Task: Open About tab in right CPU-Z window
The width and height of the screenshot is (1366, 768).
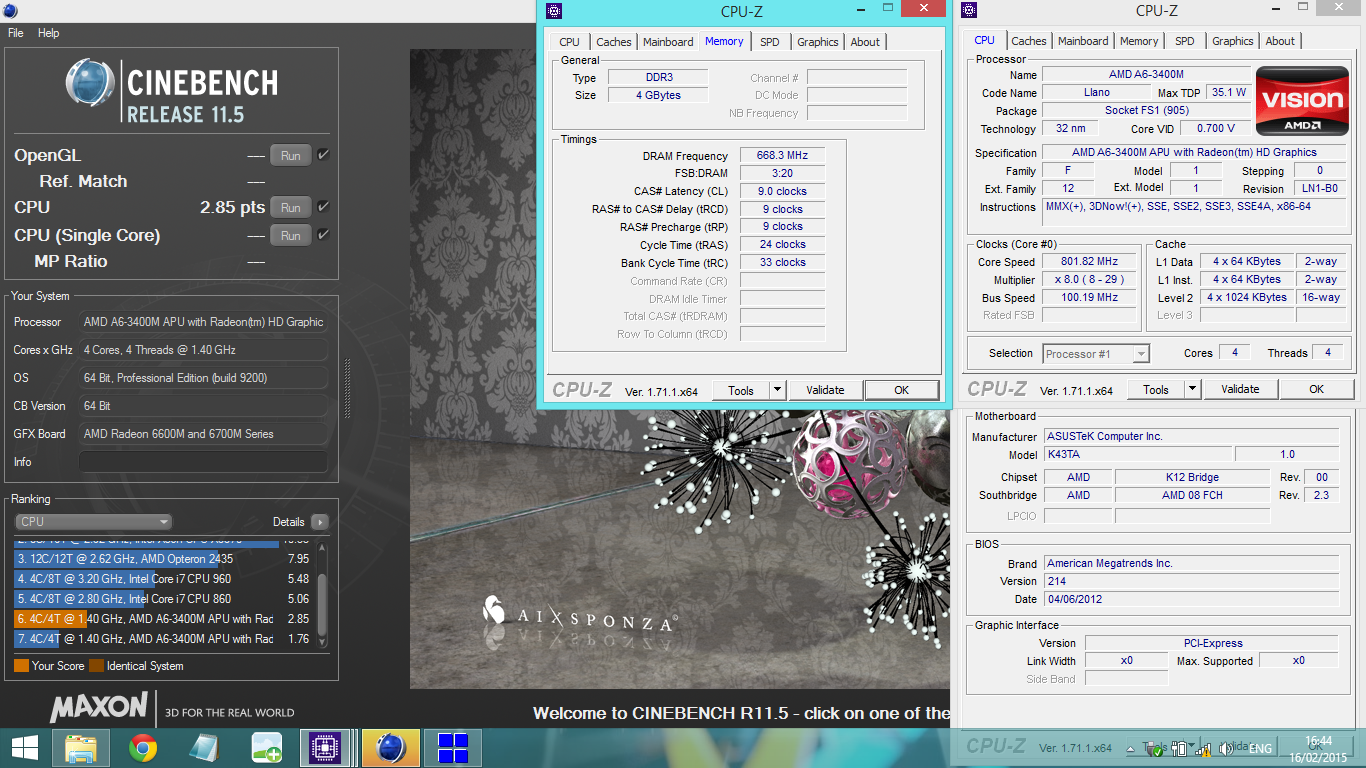Action: pyautogui.click(x=1280, y=41)
